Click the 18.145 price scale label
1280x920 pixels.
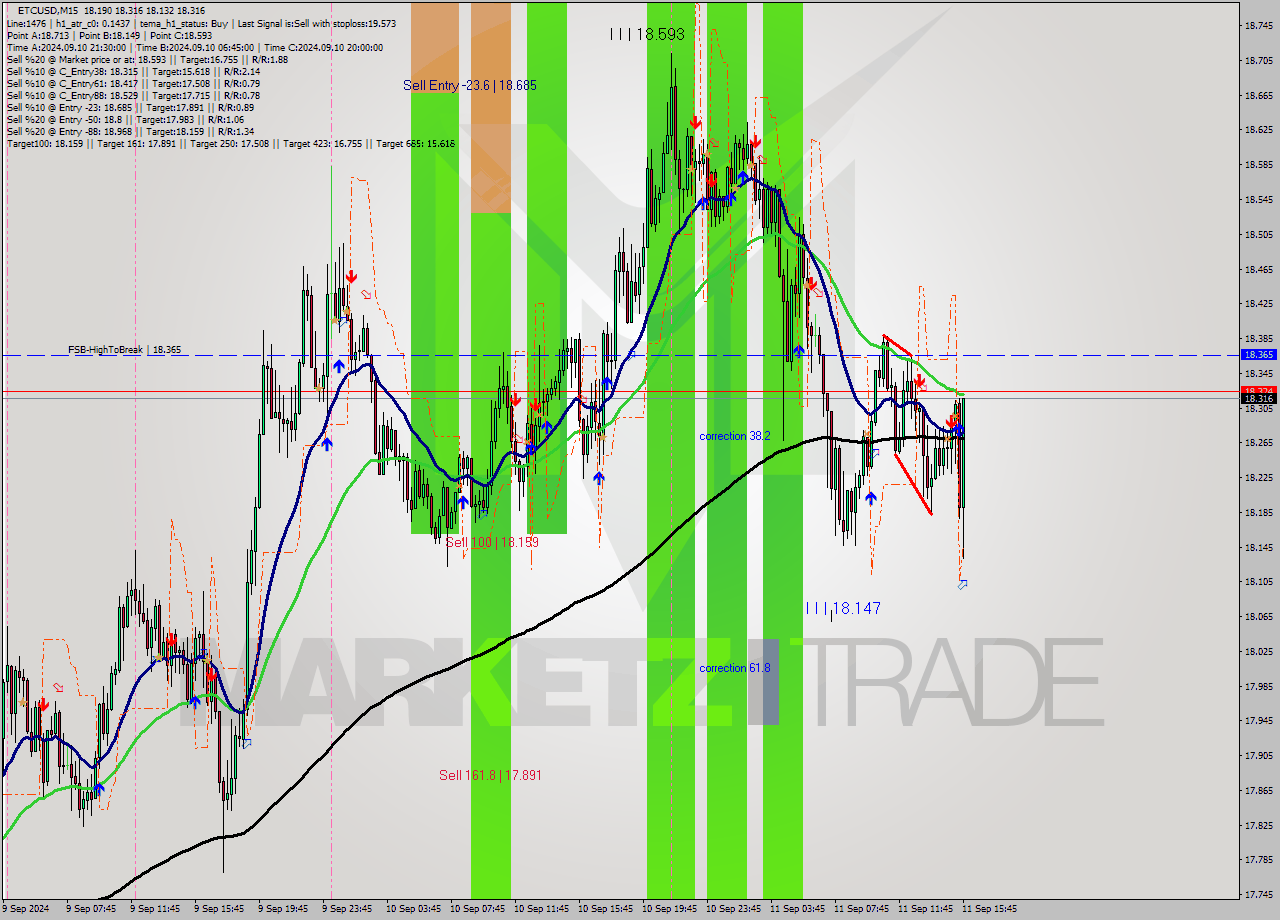[x=1258, y=547]
